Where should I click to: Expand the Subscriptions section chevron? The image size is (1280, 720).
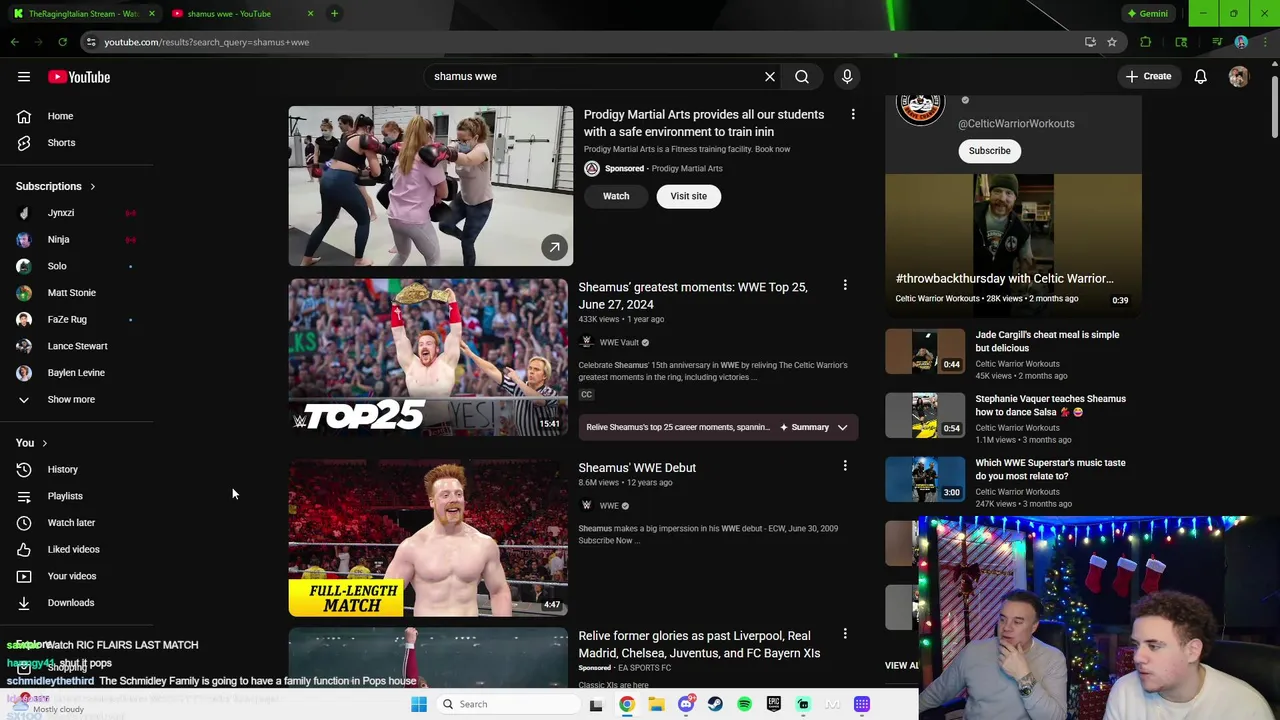point(92,186)
